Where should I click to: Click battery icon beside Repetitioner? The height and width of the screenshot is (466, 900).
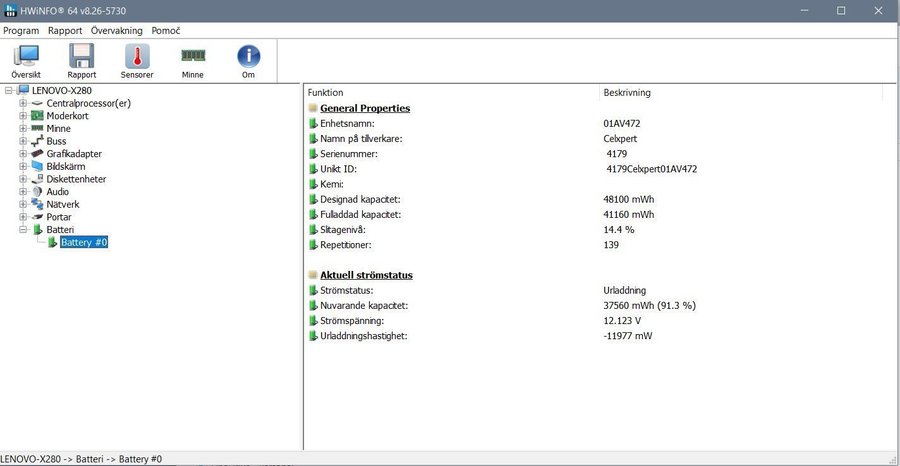(x=313, y=244)
